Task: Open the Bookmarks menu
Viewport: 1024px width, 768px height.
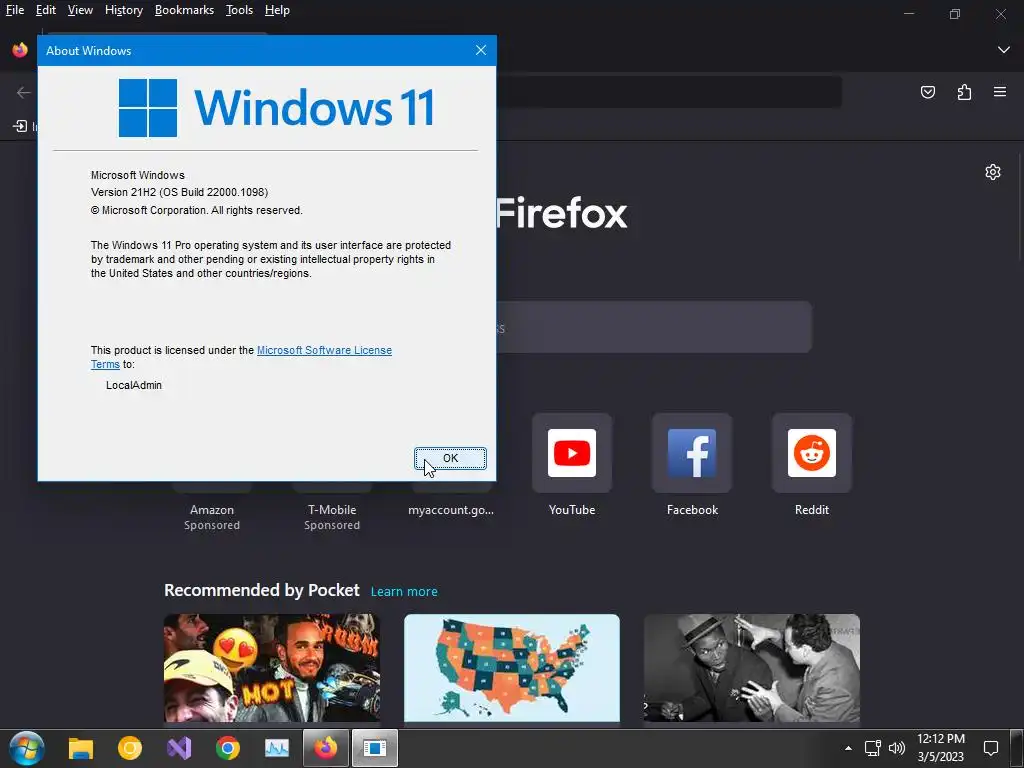Action: (x=184, y=10)
